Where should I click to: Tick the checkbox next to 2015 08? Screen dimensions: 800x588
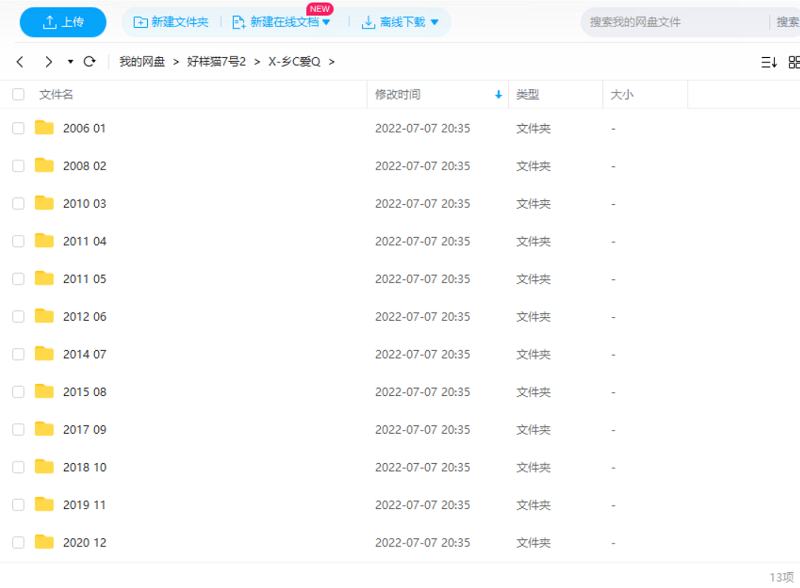tap(18, 392)
